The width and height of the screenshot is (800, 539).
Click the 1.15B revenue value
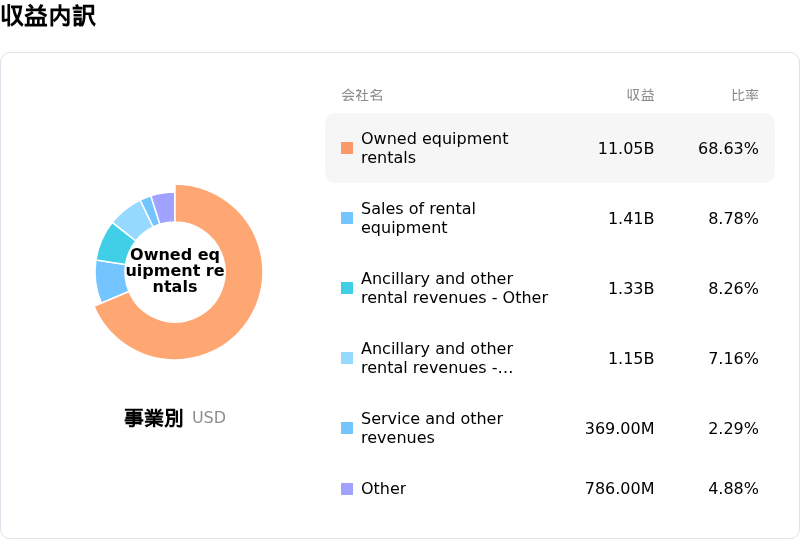631,358
